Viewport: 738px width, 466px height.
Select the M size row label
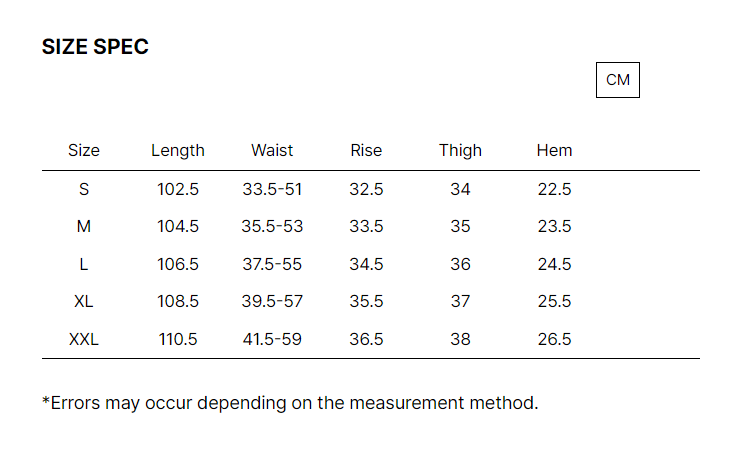(x=84, y=227)
